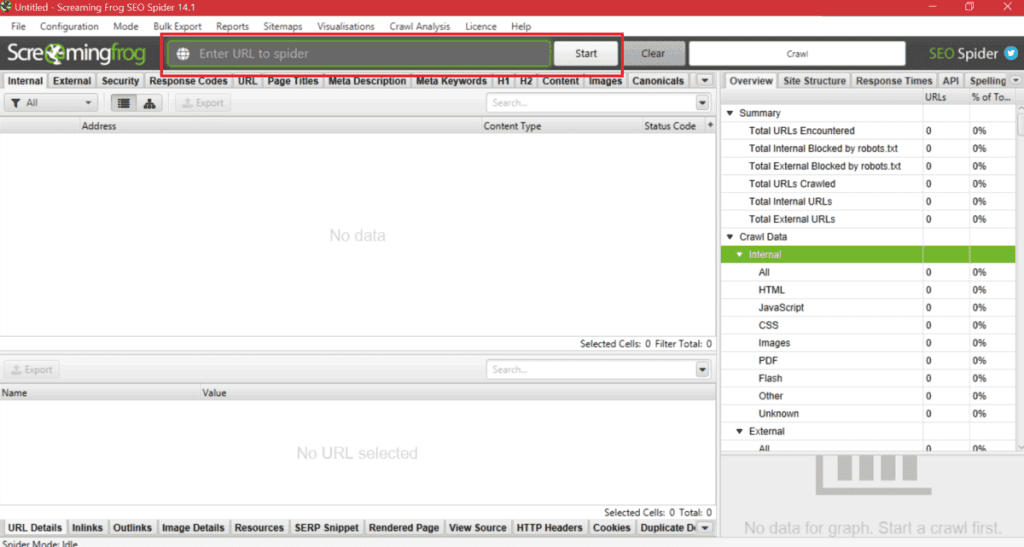The image size is (1024, 547).
Task: Click the Start button
Action: 586,54
